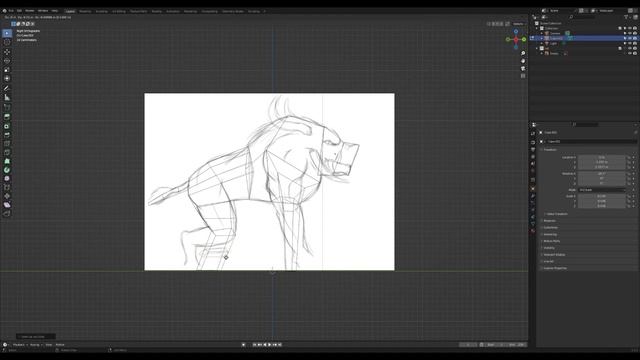Expand the Custom Properties panel
640x360 pixels.
(555, 268)
